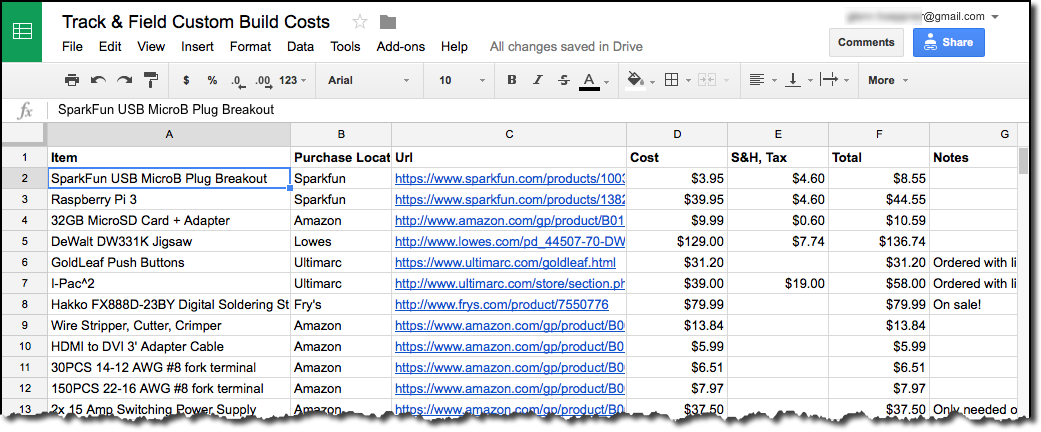Open the borders tool
This screenshot has width=1041, height=432.
click(x=671, y=80)
